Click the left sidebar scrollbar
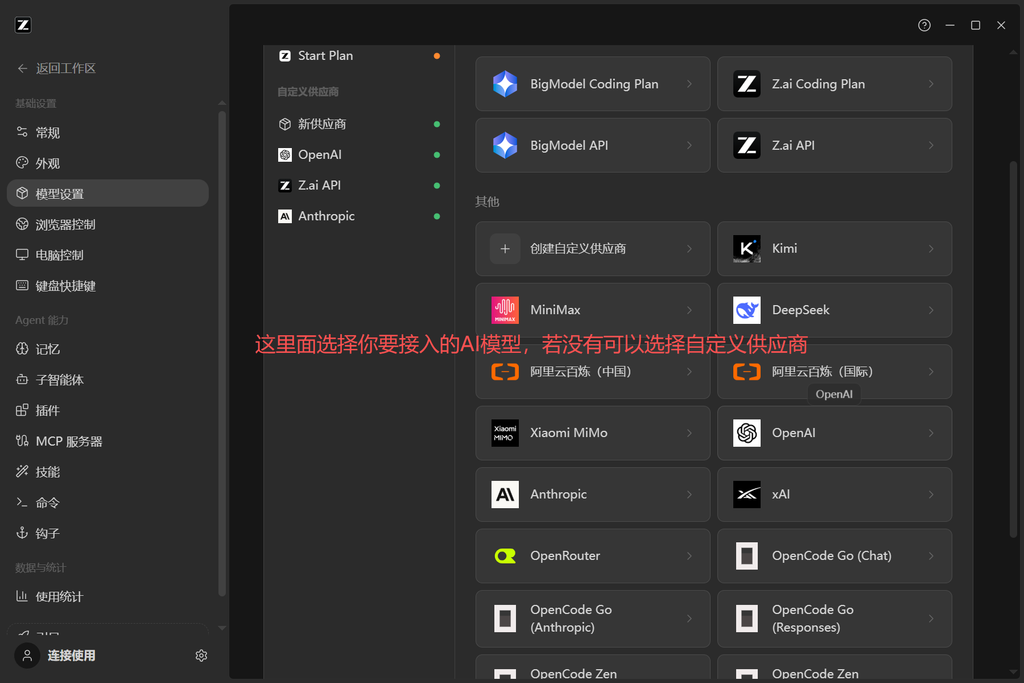This screenshot has height=683, width=1024. 222,353
